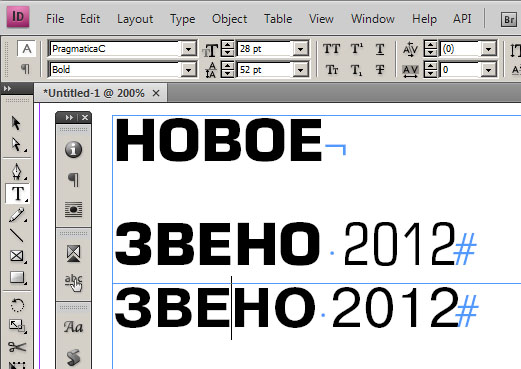Click the tracking stepper arrows
This screenshot has height=369, width=521.
point(430,70)
